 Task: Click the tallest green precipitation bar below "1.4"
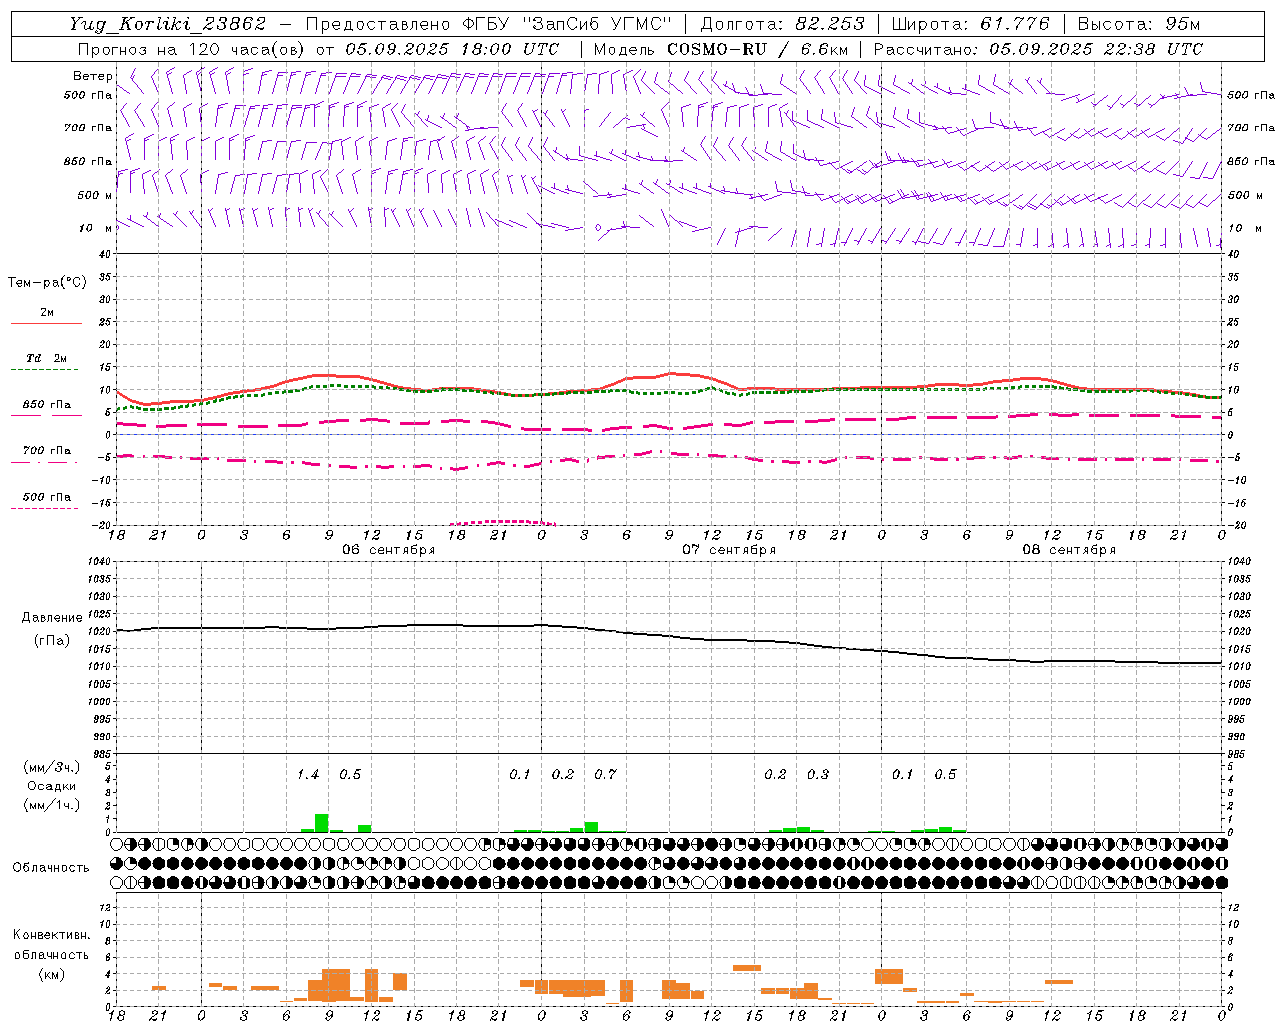[x=322, y=823]
